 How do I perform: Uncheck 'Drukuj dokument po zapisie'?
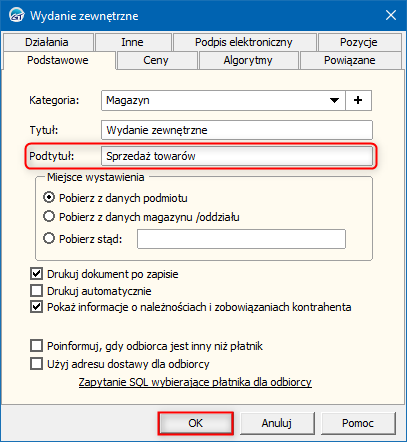click(36, 274)
